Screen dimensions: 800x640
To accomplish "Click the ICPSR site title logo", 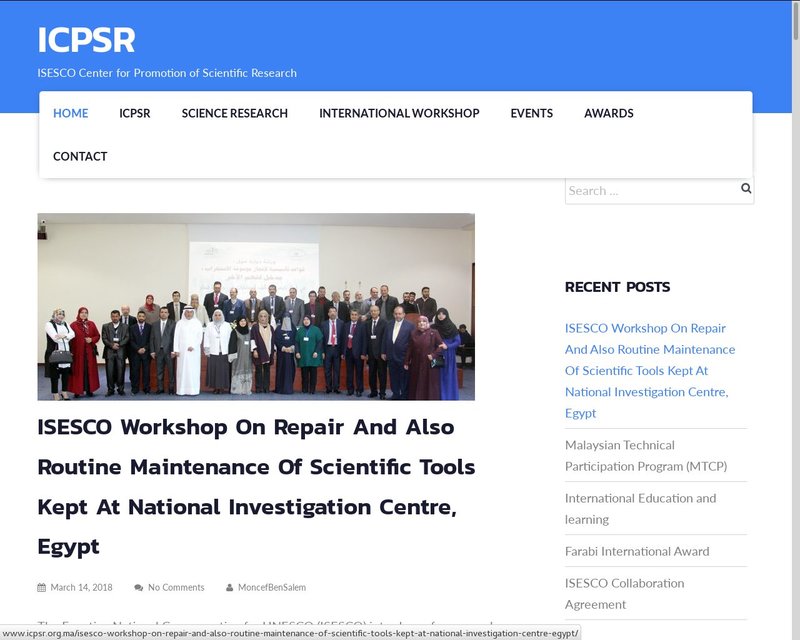I will [86, 40].
